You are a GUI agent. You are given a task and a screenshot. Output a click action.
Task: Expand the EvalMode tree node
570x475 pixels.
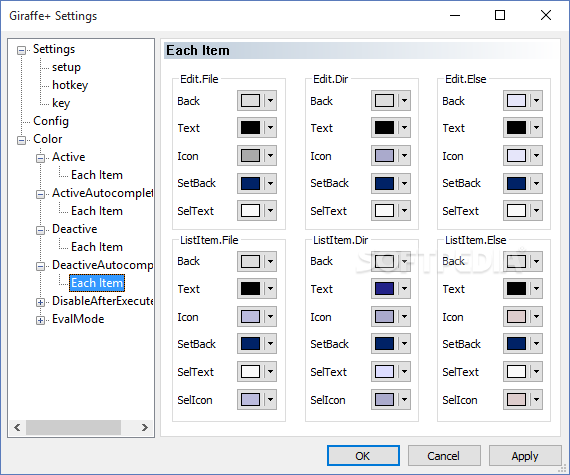click(40, 321)
